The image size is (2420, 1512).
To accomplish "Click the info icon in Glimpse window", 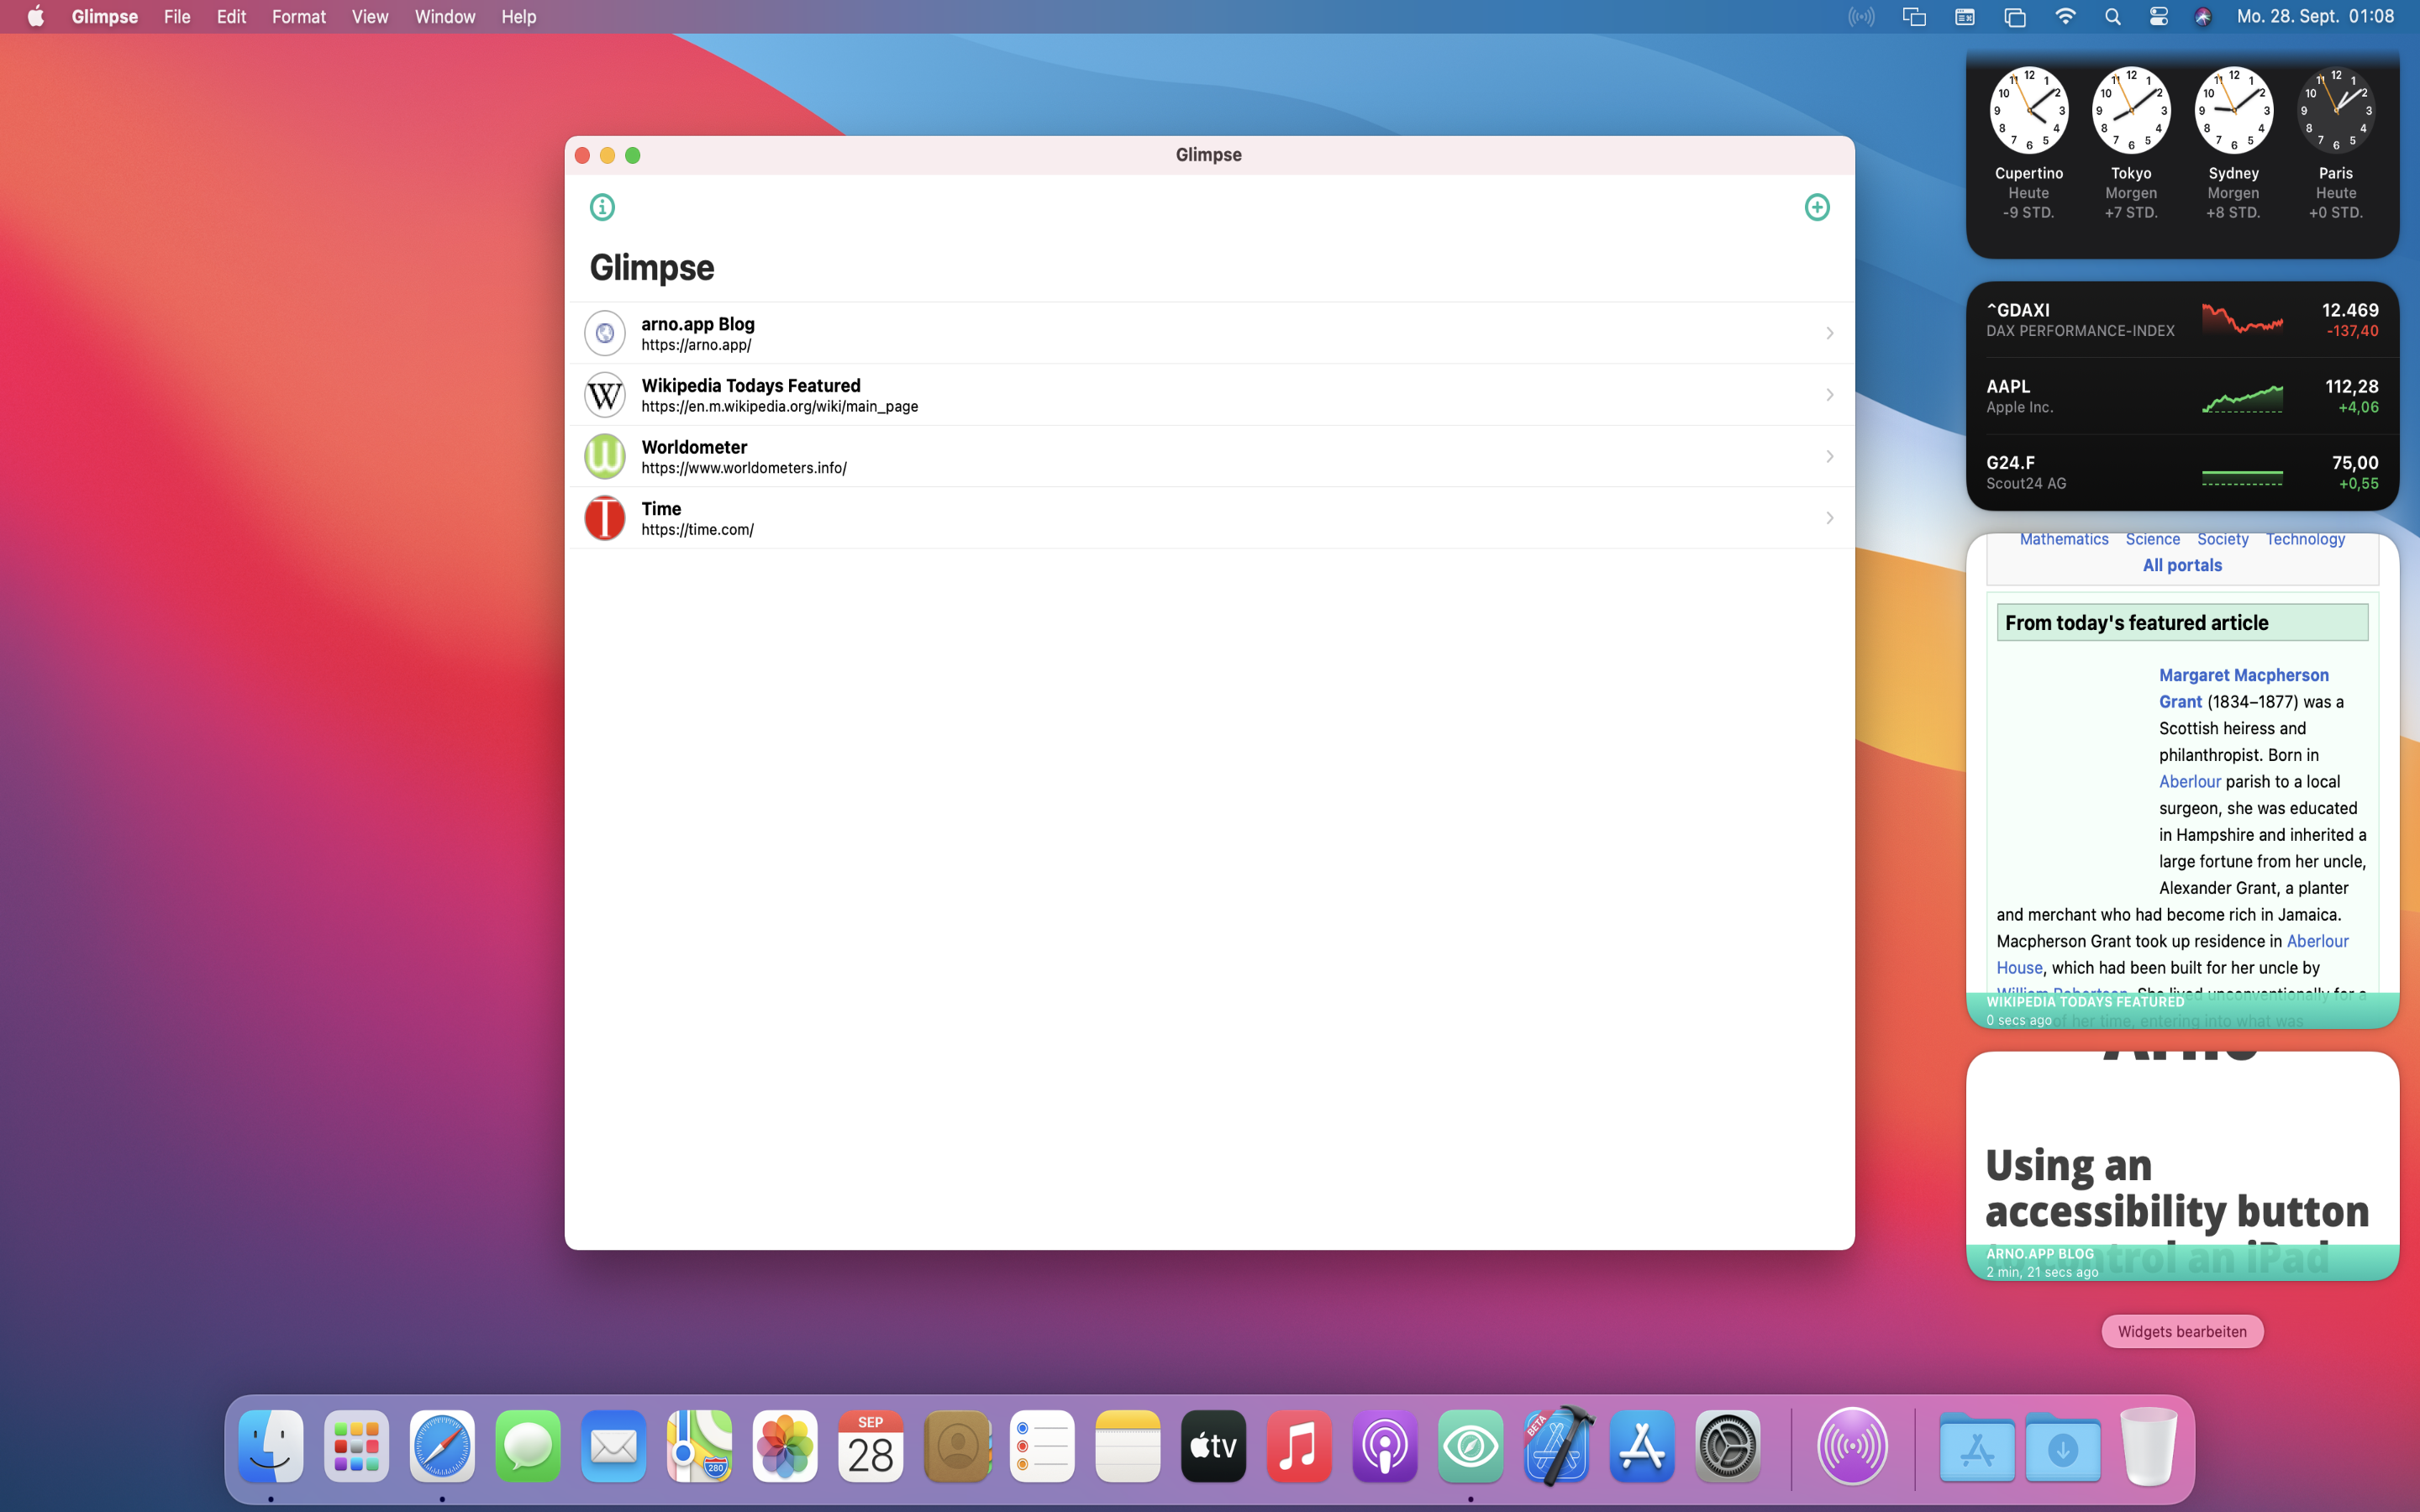I will pyautogui.click(x=602, y=207).
